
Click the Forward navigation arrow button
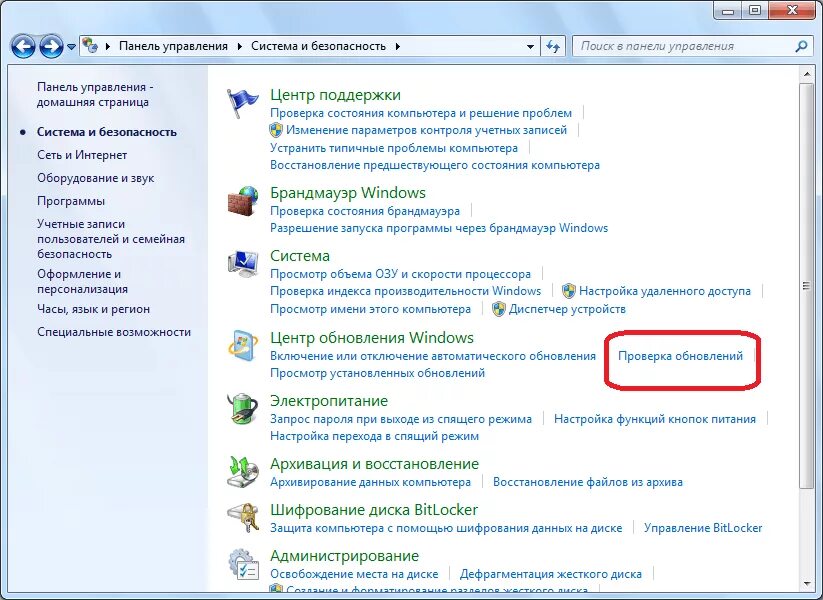tap(51, 46)
